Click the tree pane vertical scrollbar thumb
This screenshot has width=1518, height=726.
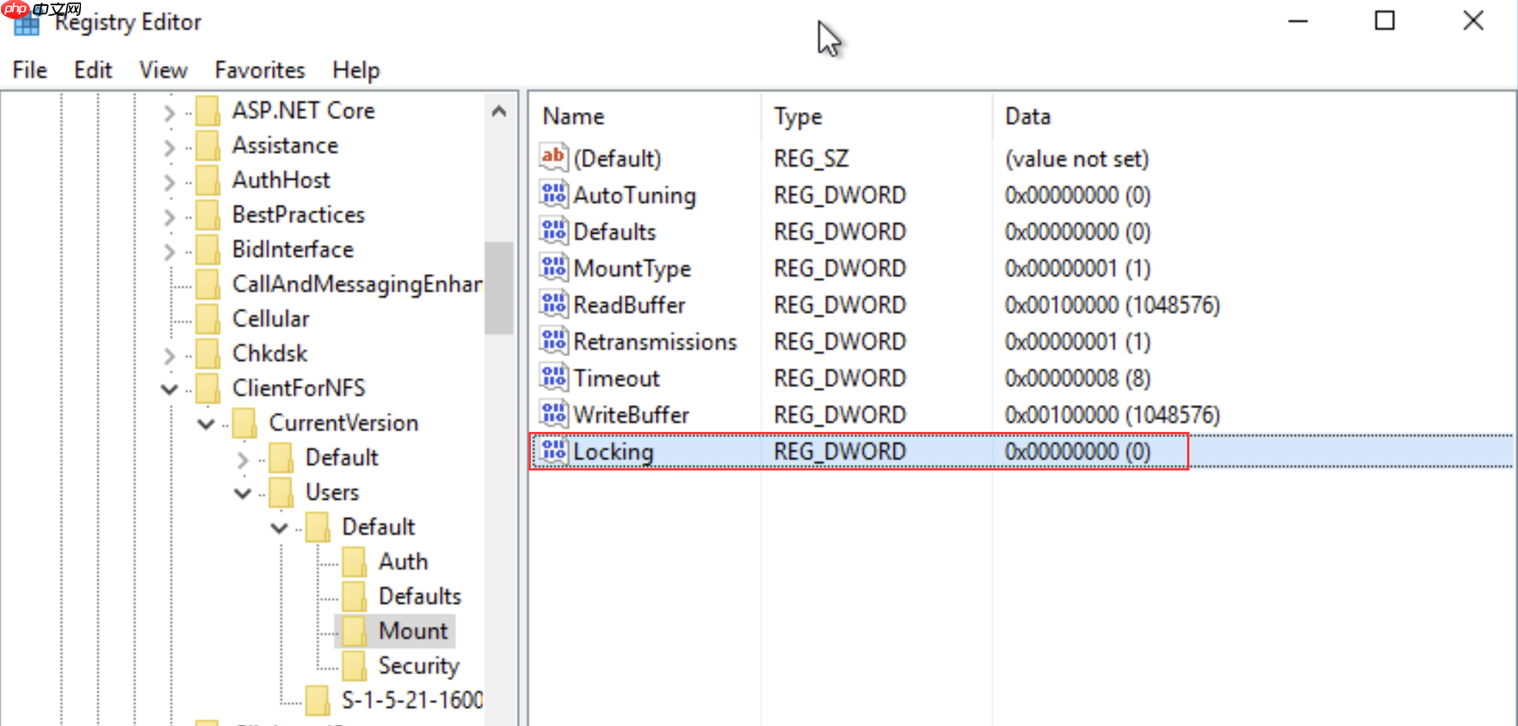pyautogui.click(x=499, y=288)
